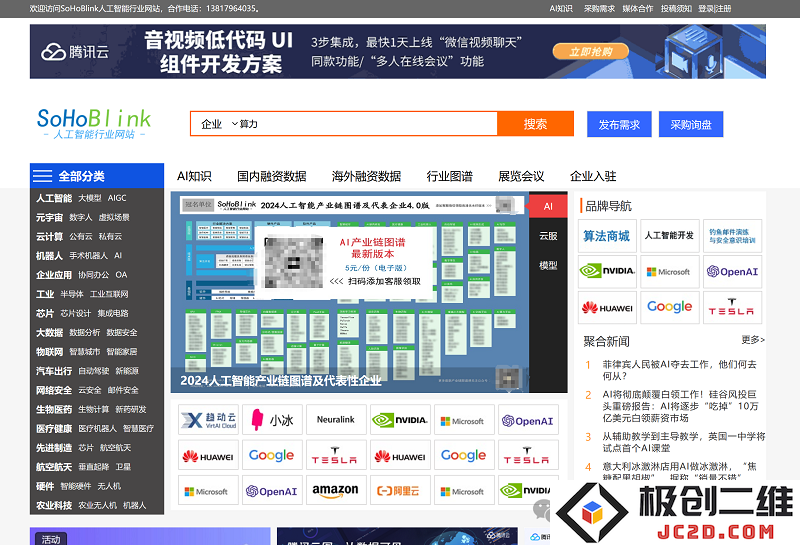Open the top-bar 投稿须知 link
Screen dimensions: 800x545
(x=676, y=9)
